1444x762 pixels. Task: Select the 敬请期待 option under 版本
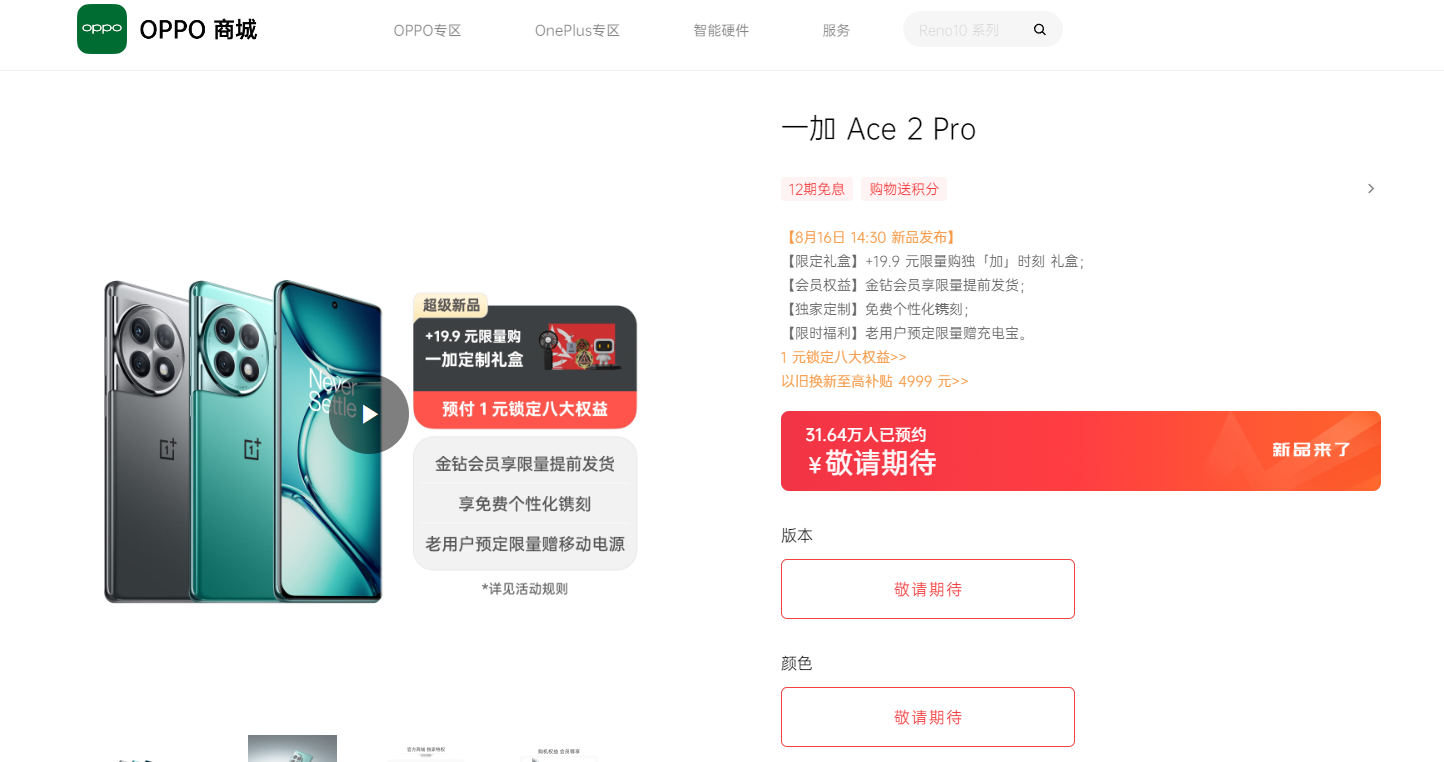click(928, 589)
